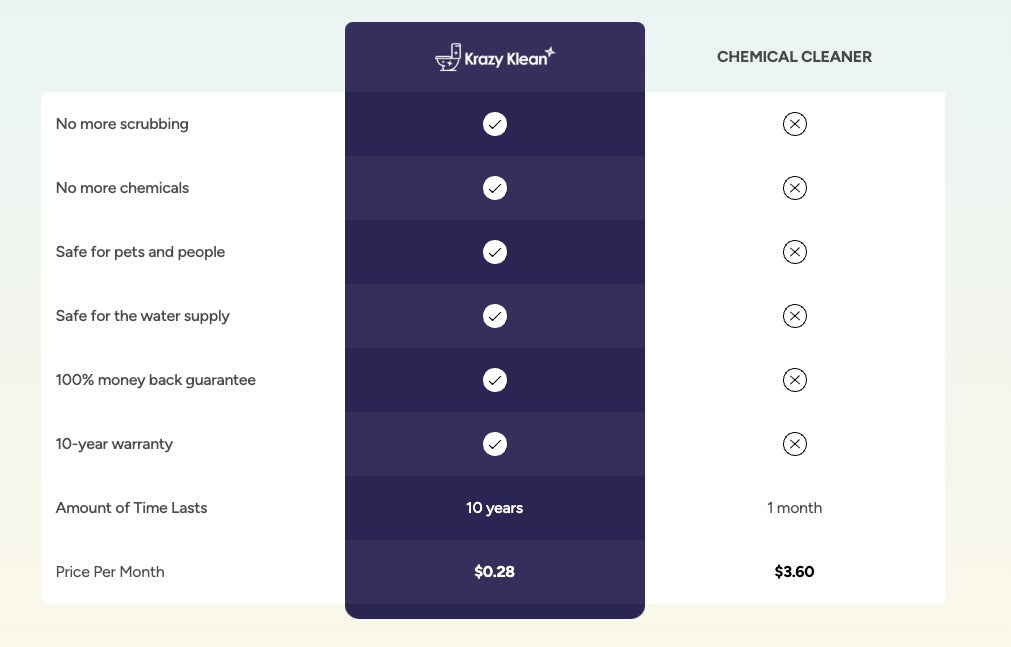Select the 10 years value cell
1011x647 pixels.
click(495, 508)
